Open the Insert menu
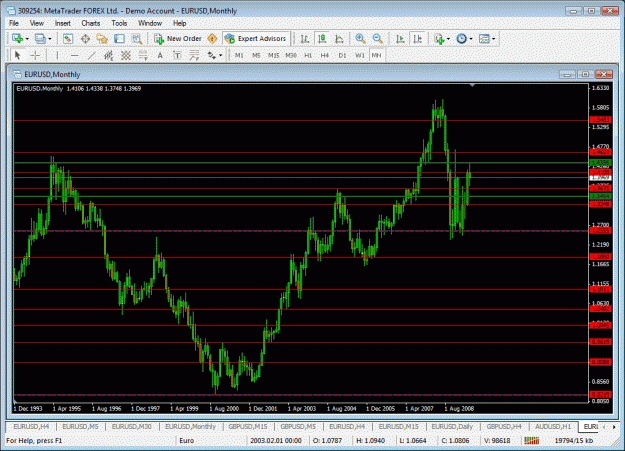This screenshot has width=625, height=451. click(63, 23)
